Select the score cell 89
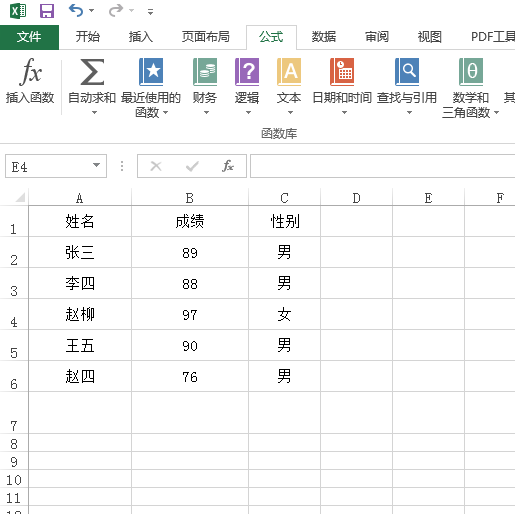 click(190, 252)
